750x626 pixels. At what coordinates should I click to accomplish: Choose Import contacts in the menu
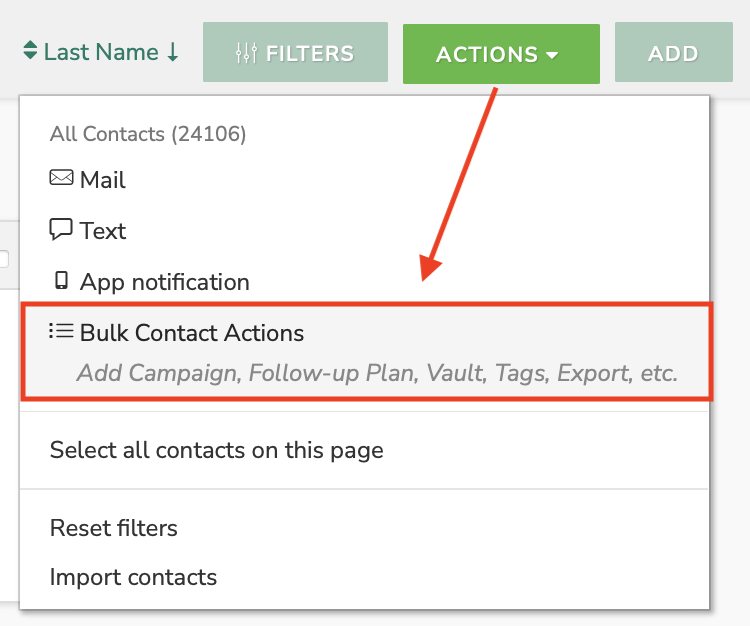(x=133, y=577)
